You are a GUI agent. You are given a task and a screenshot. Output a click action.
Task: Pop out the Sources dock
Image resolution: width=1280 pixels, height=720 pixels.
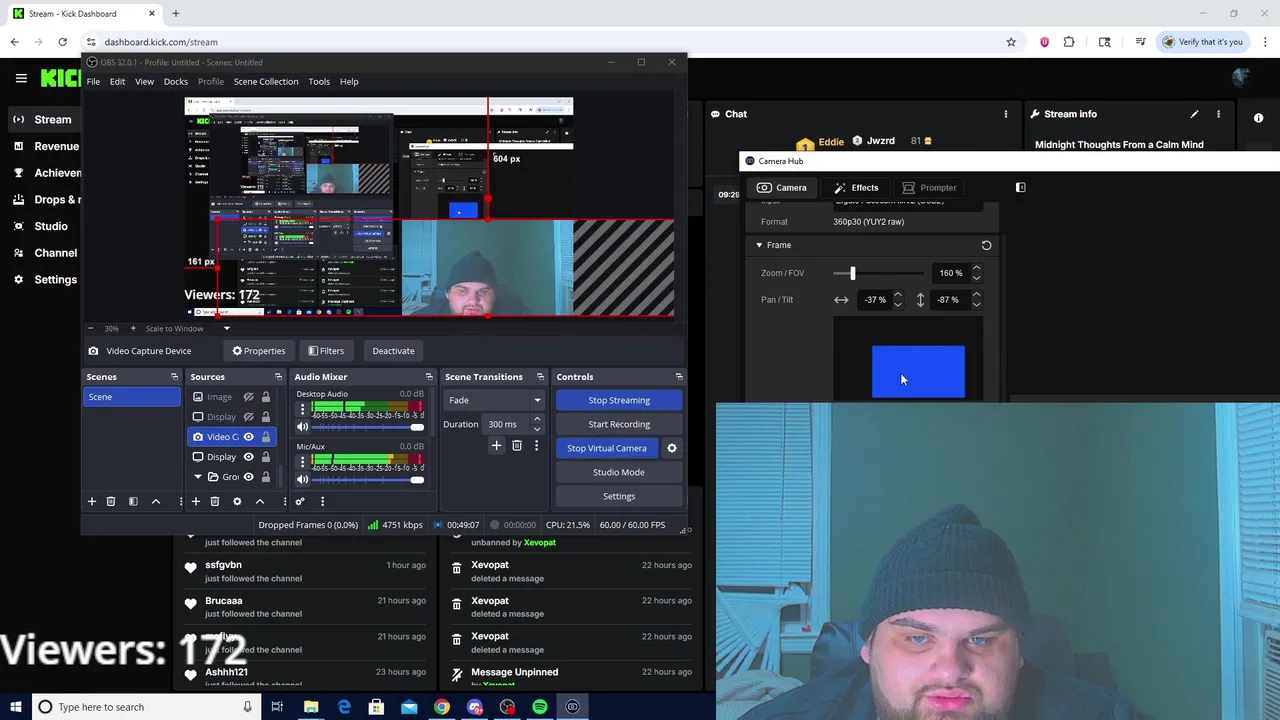click(x=278, y=377)
